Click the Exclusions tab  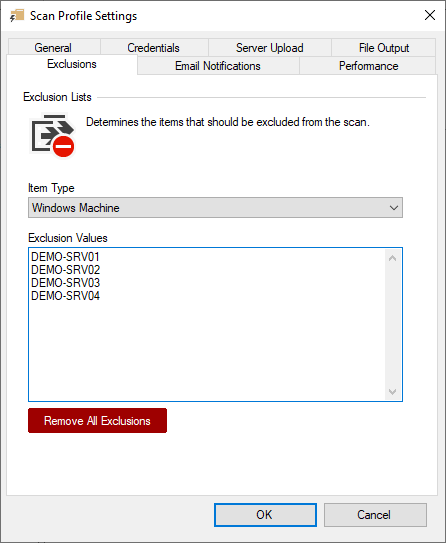pos(72,64)
